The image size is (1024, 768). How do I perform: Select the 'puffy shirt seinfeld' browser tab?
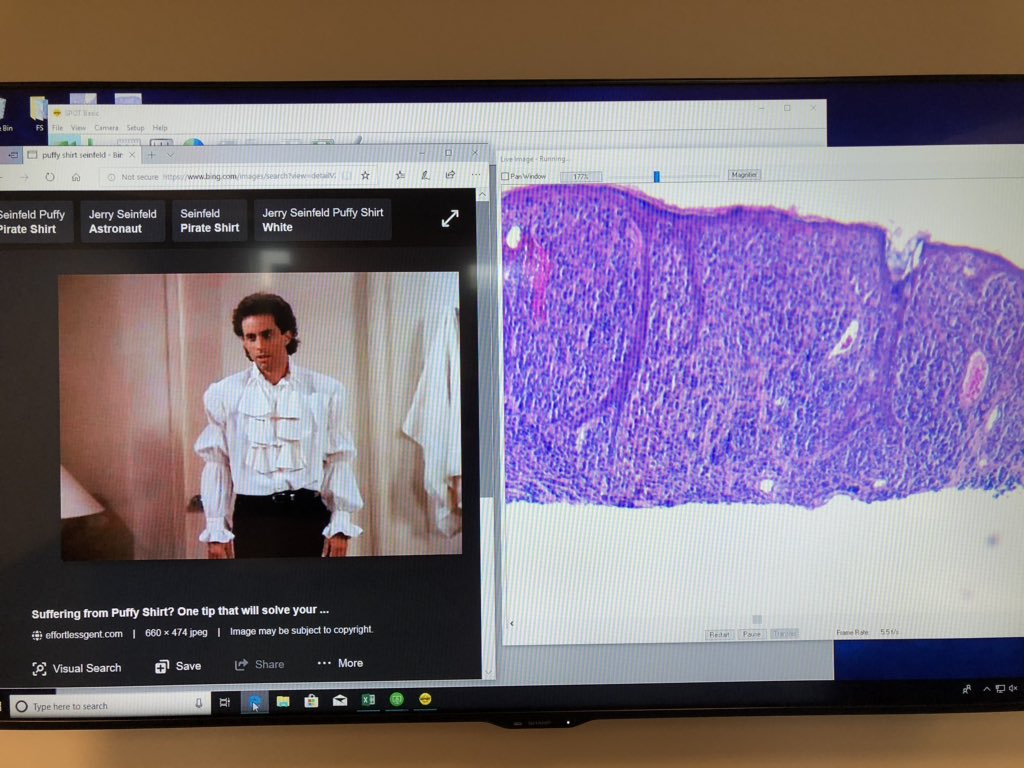(81, 155)
